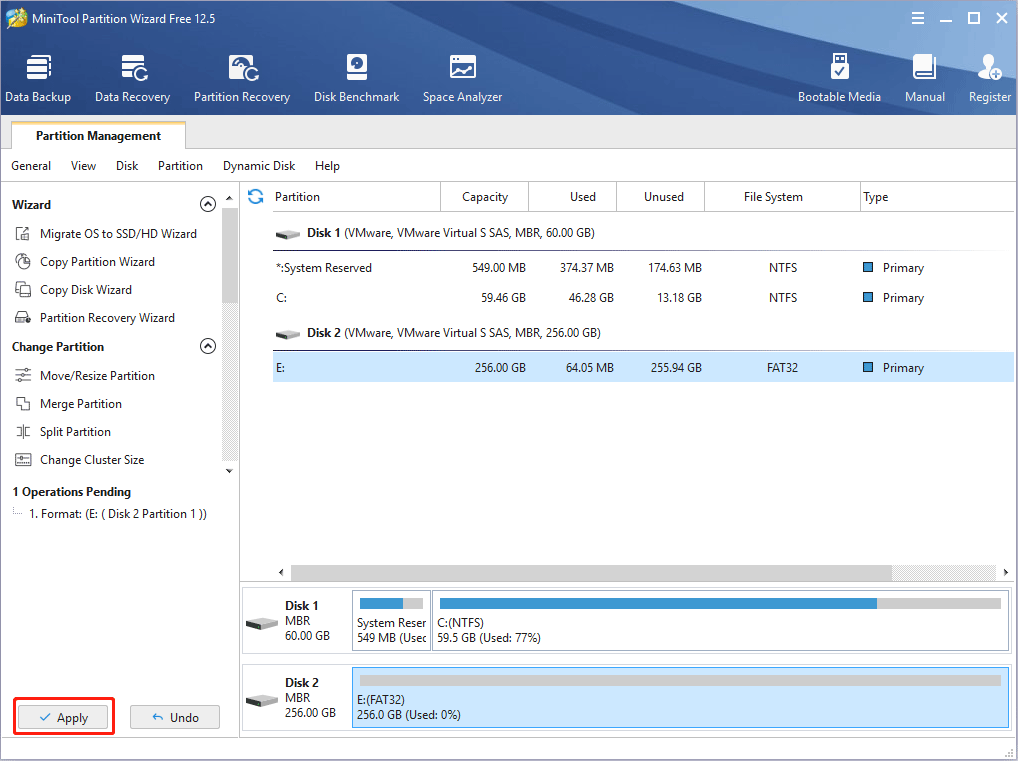
Task: Open the Manual
Action: coord(925,79)
